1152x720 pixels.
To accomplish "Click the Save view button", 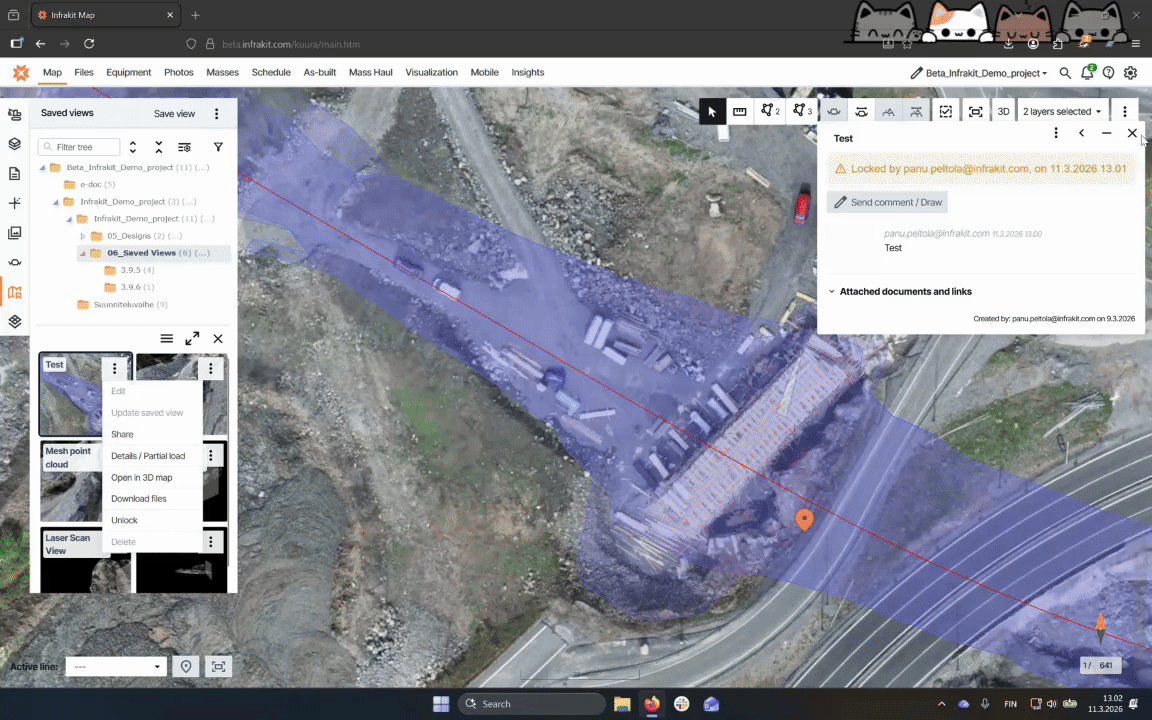I will [x=174, y=114].
